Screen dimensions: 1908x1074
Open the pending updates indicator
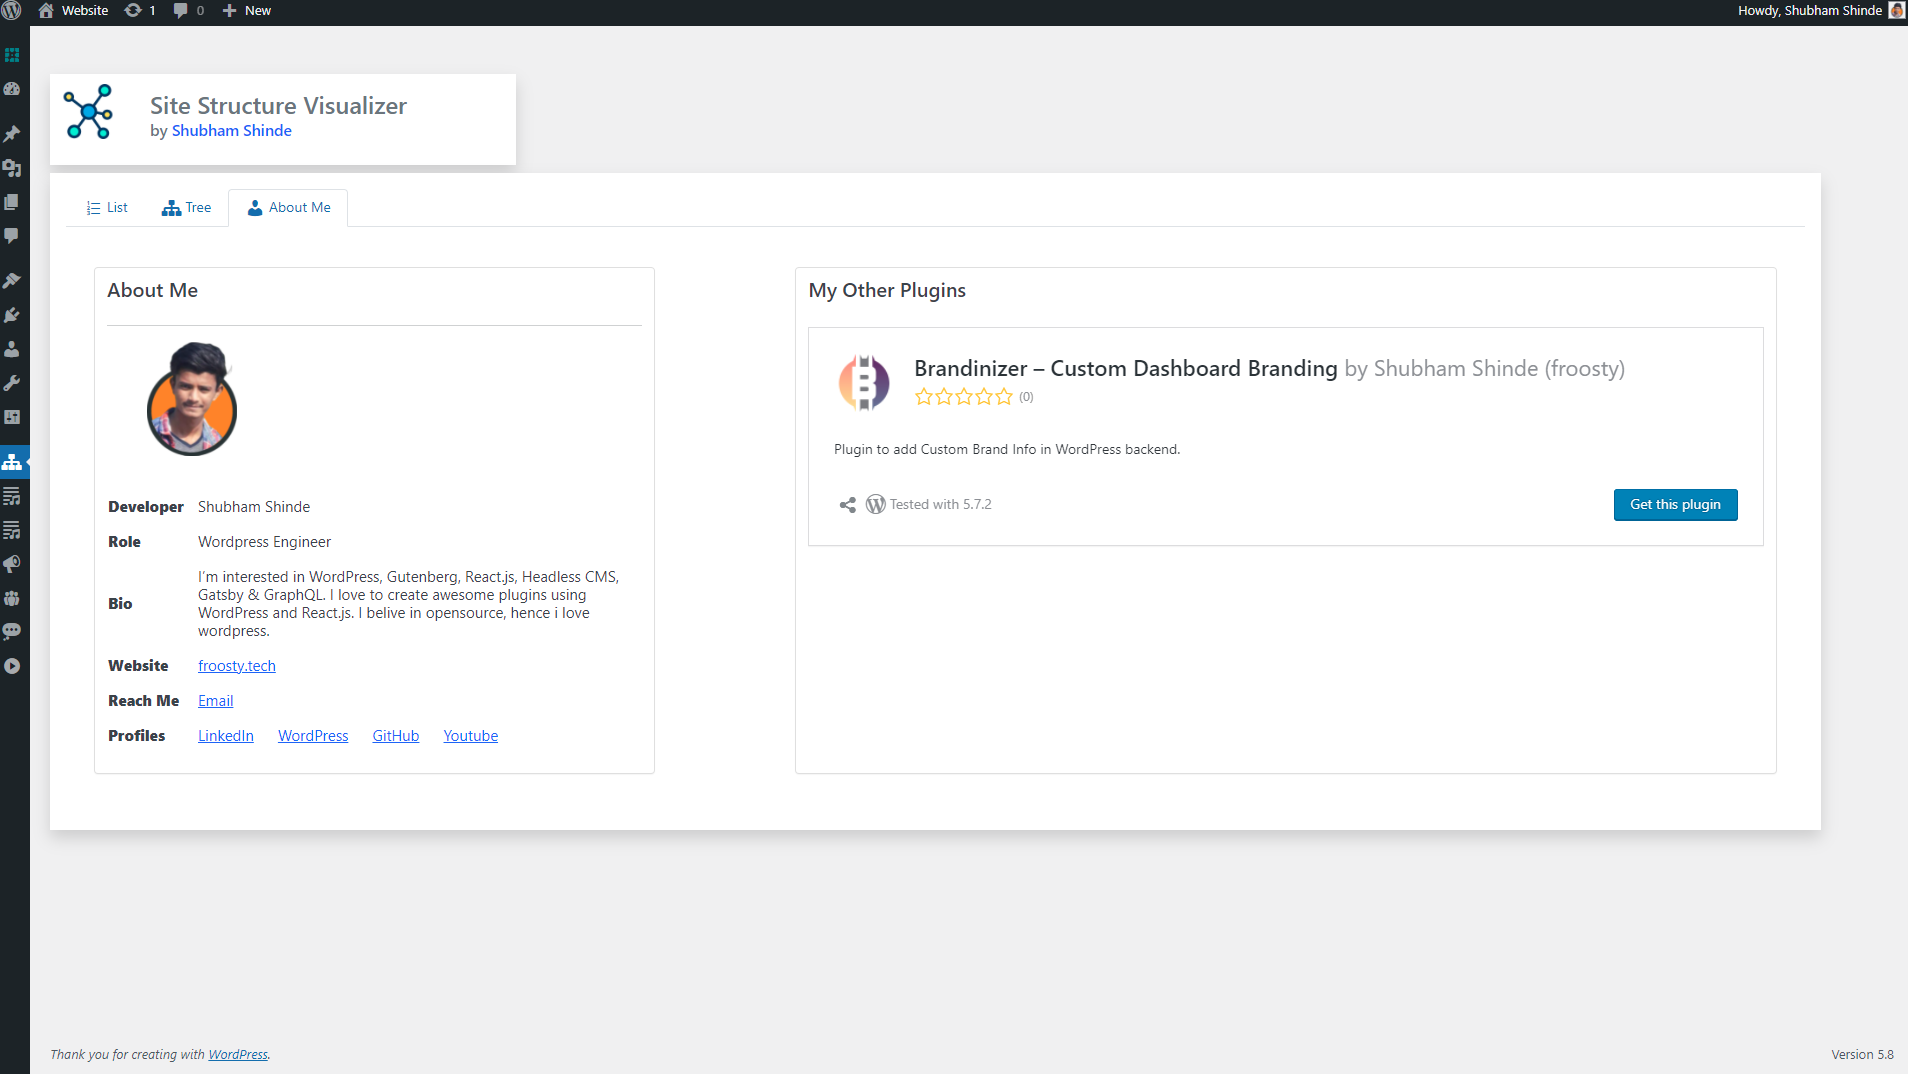pyautogui.click(x=140, y=11)
